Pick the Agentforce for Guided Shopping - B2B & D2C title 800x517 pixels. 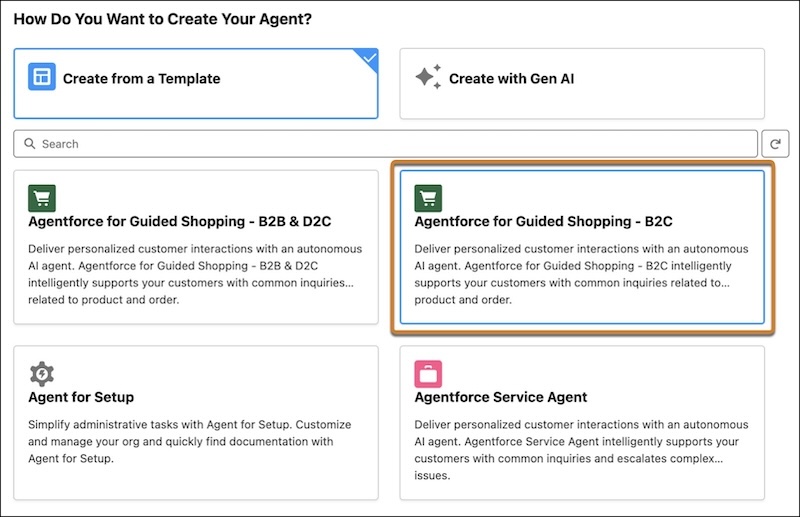tap(180, 221)
